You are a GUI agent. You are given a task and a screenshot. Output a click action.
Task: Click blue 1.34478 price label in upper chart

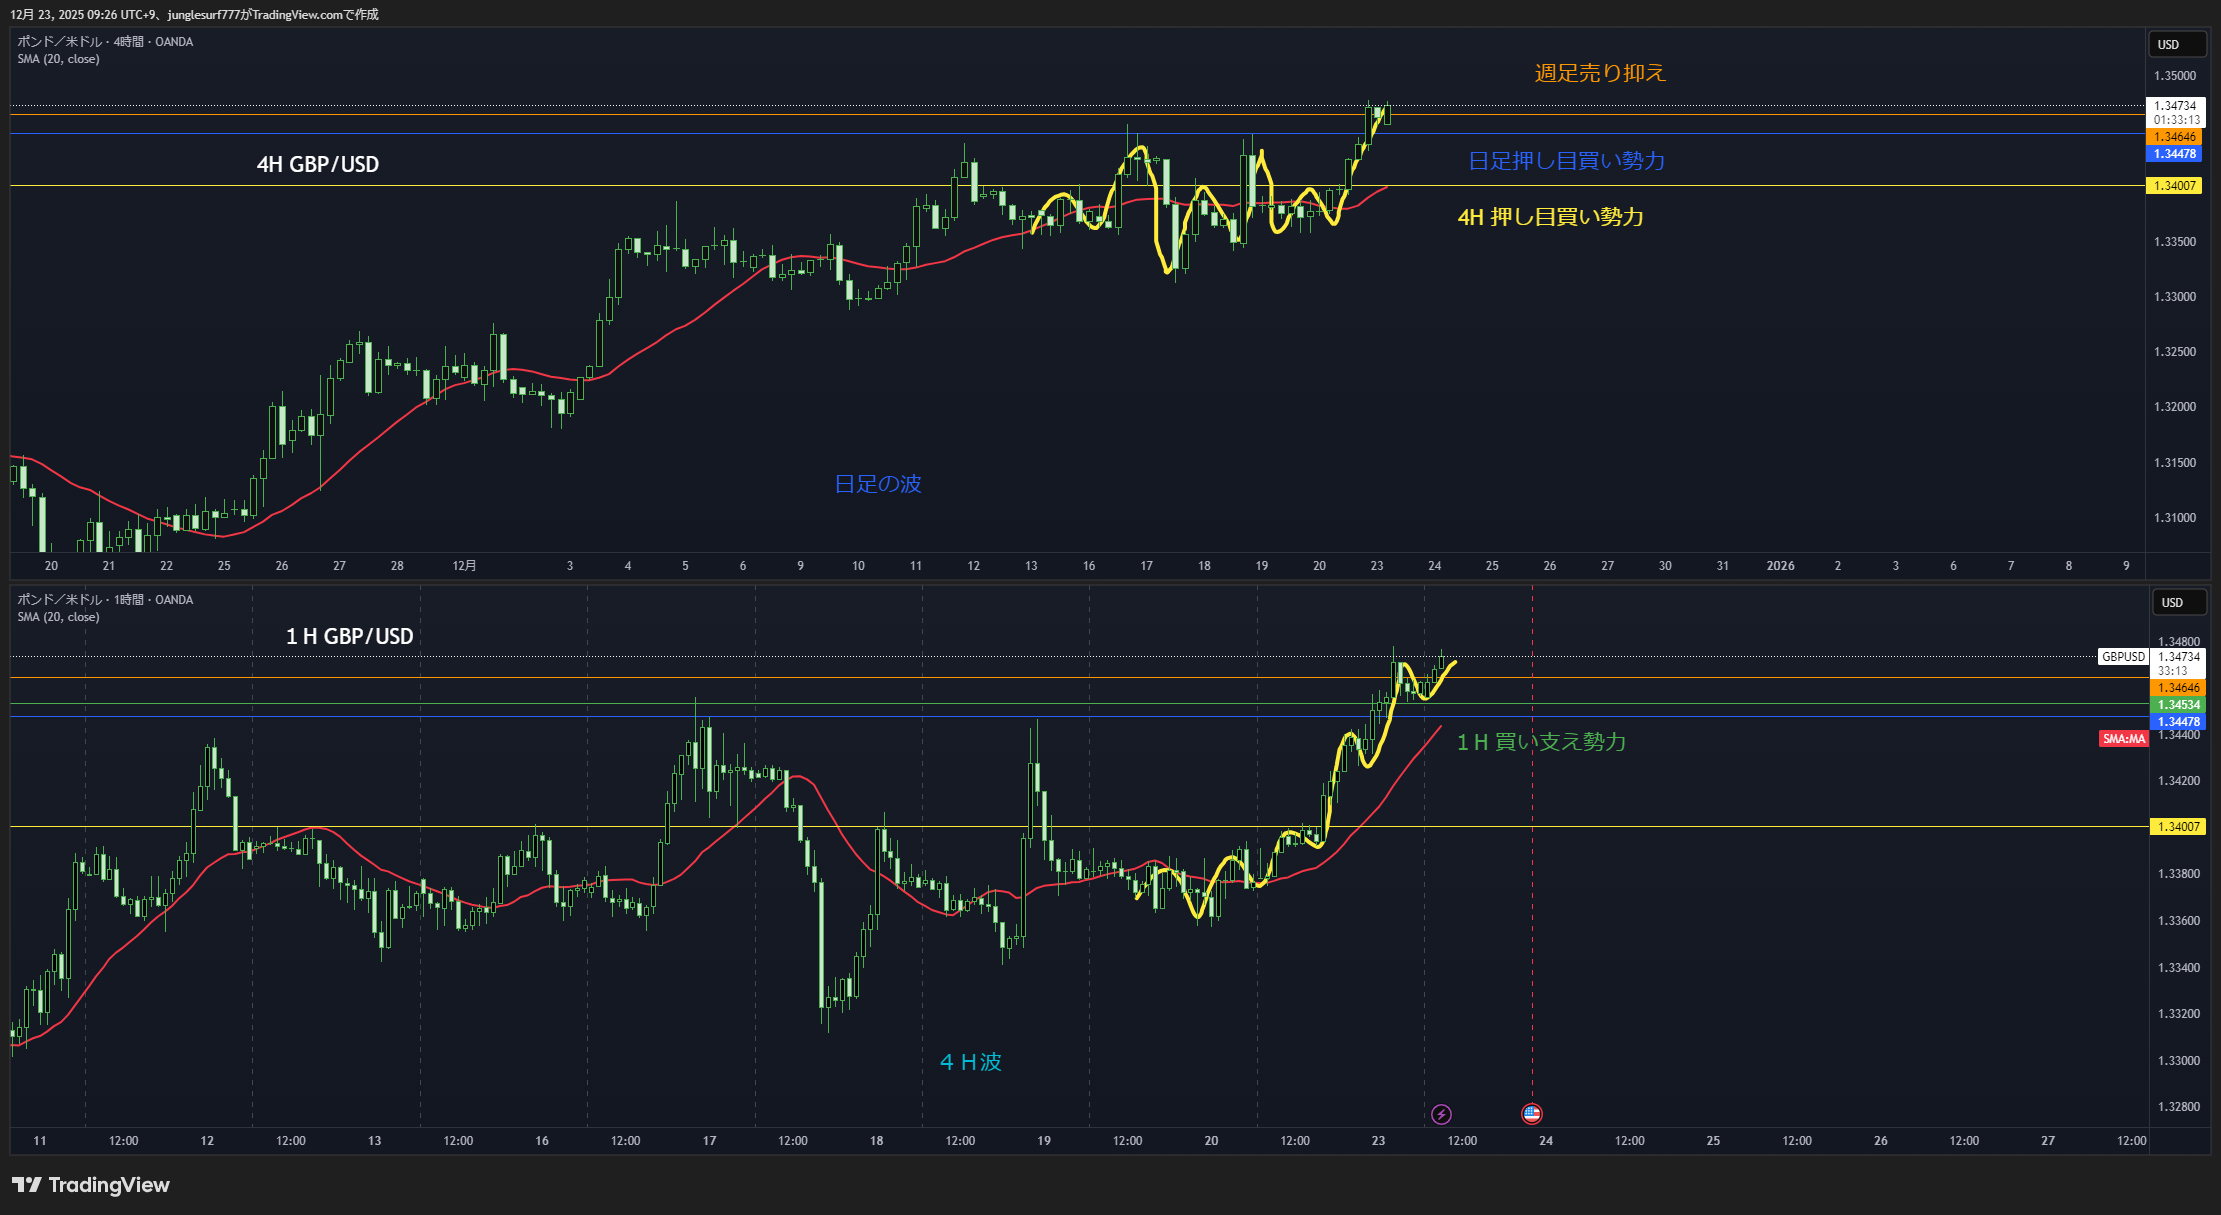tap(2174, 154)
